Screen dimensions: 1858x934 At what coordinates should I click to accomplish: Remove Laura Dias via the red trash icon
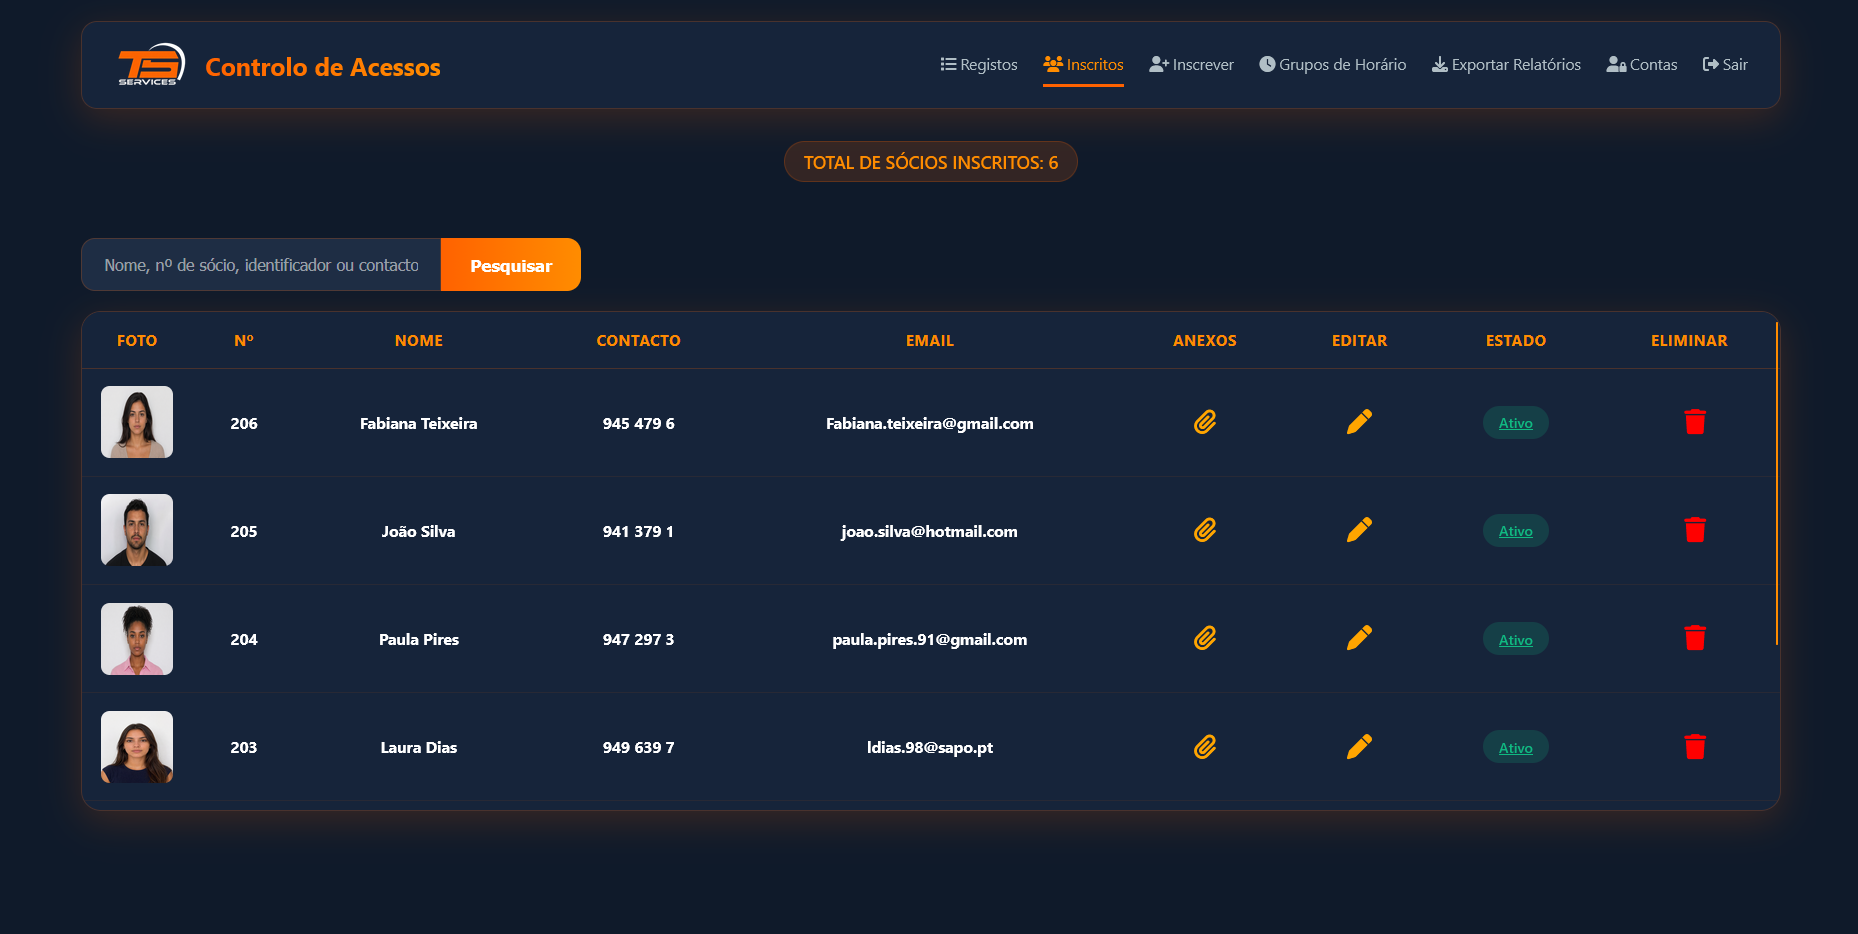pos(1695,747)
